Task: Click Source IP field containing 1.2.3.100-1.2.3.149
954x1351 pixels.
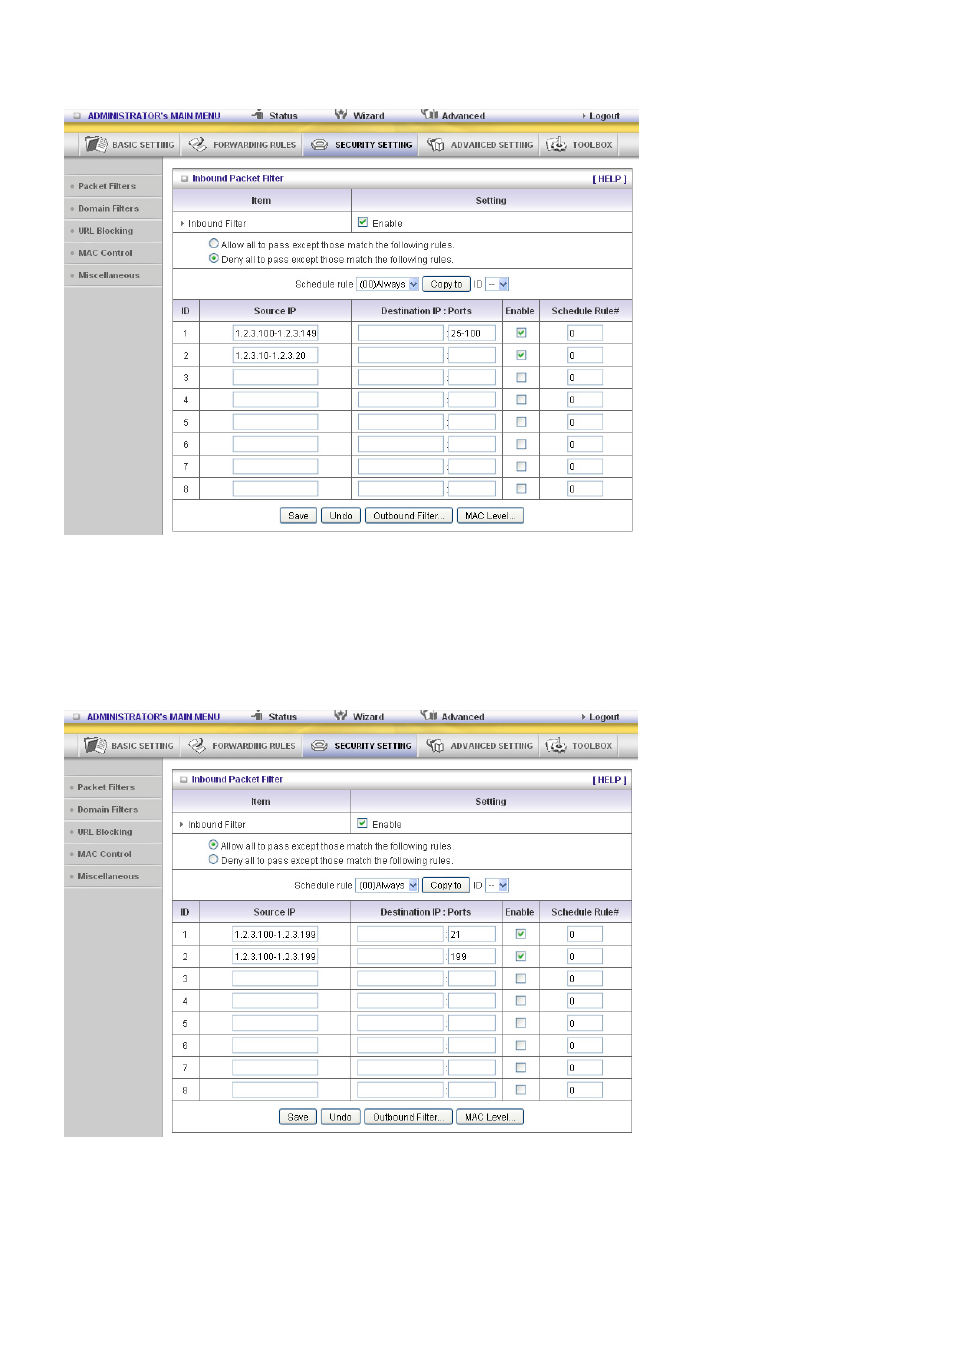Action: (275, 333)
